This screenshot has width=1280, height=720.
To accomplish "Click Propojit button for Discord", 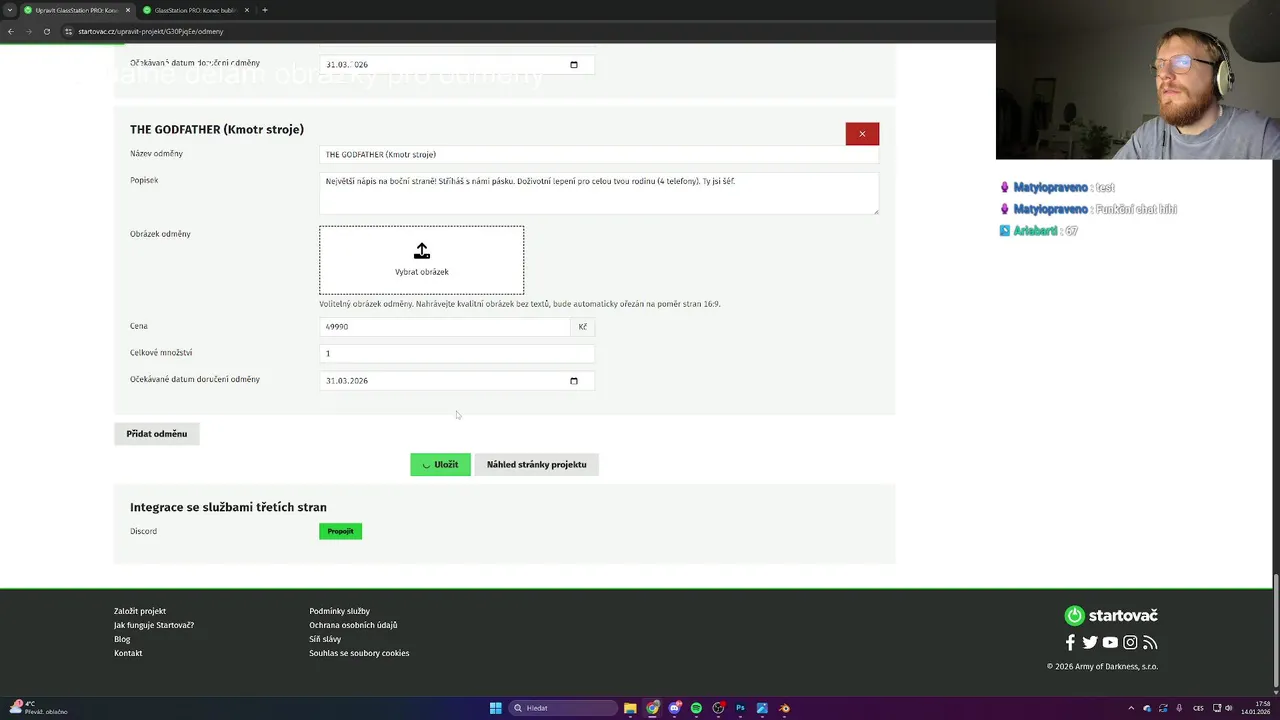I will coord(340,531).
